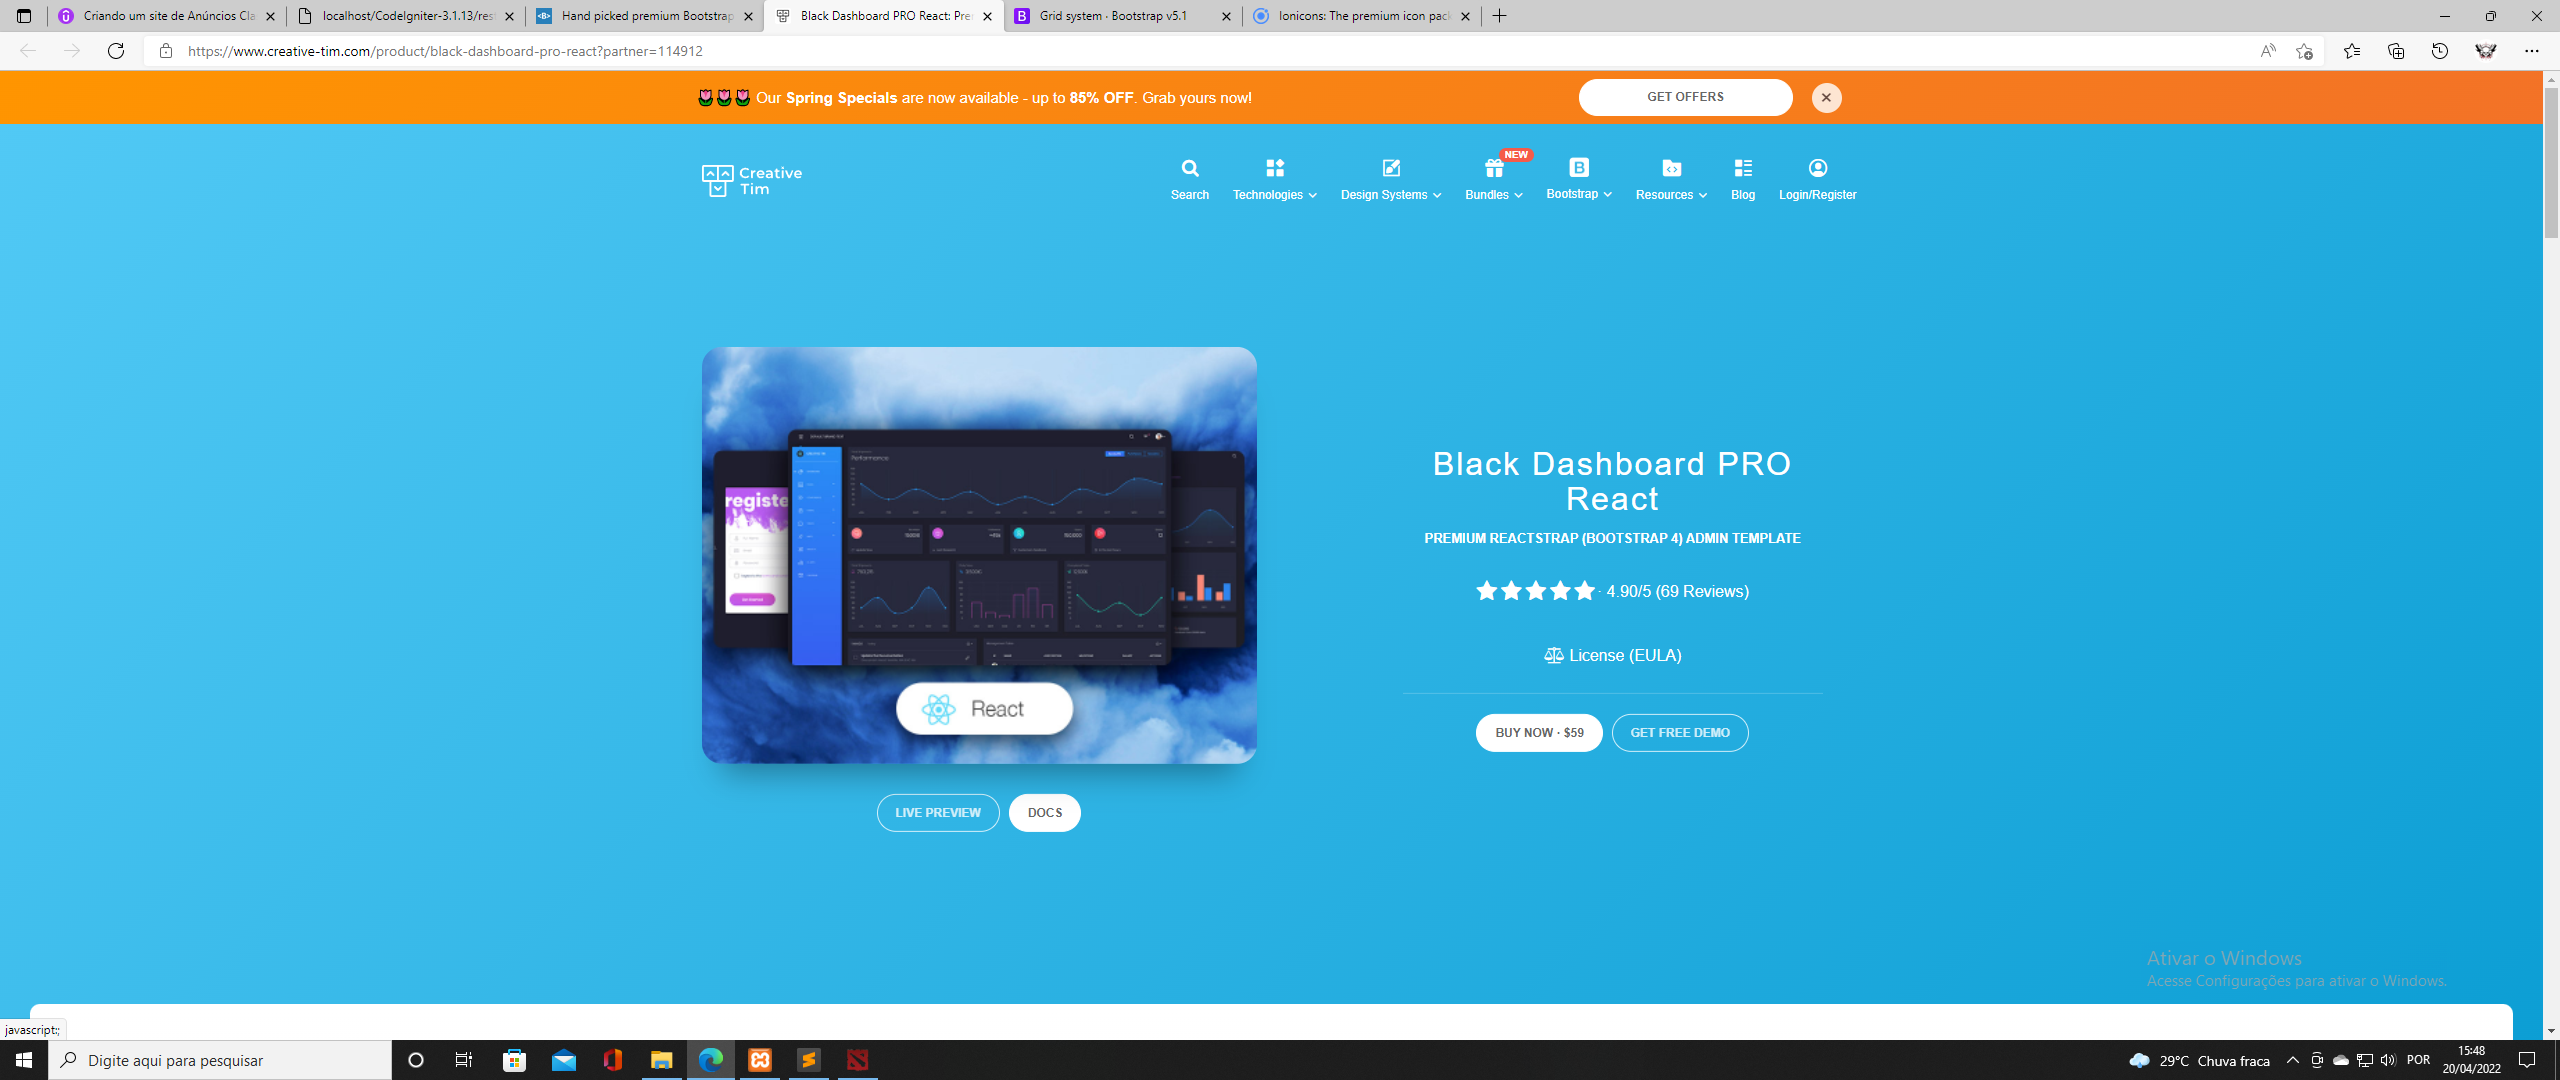
Task: Open the taskbar volume control
Action: tap(2388, 1060)
